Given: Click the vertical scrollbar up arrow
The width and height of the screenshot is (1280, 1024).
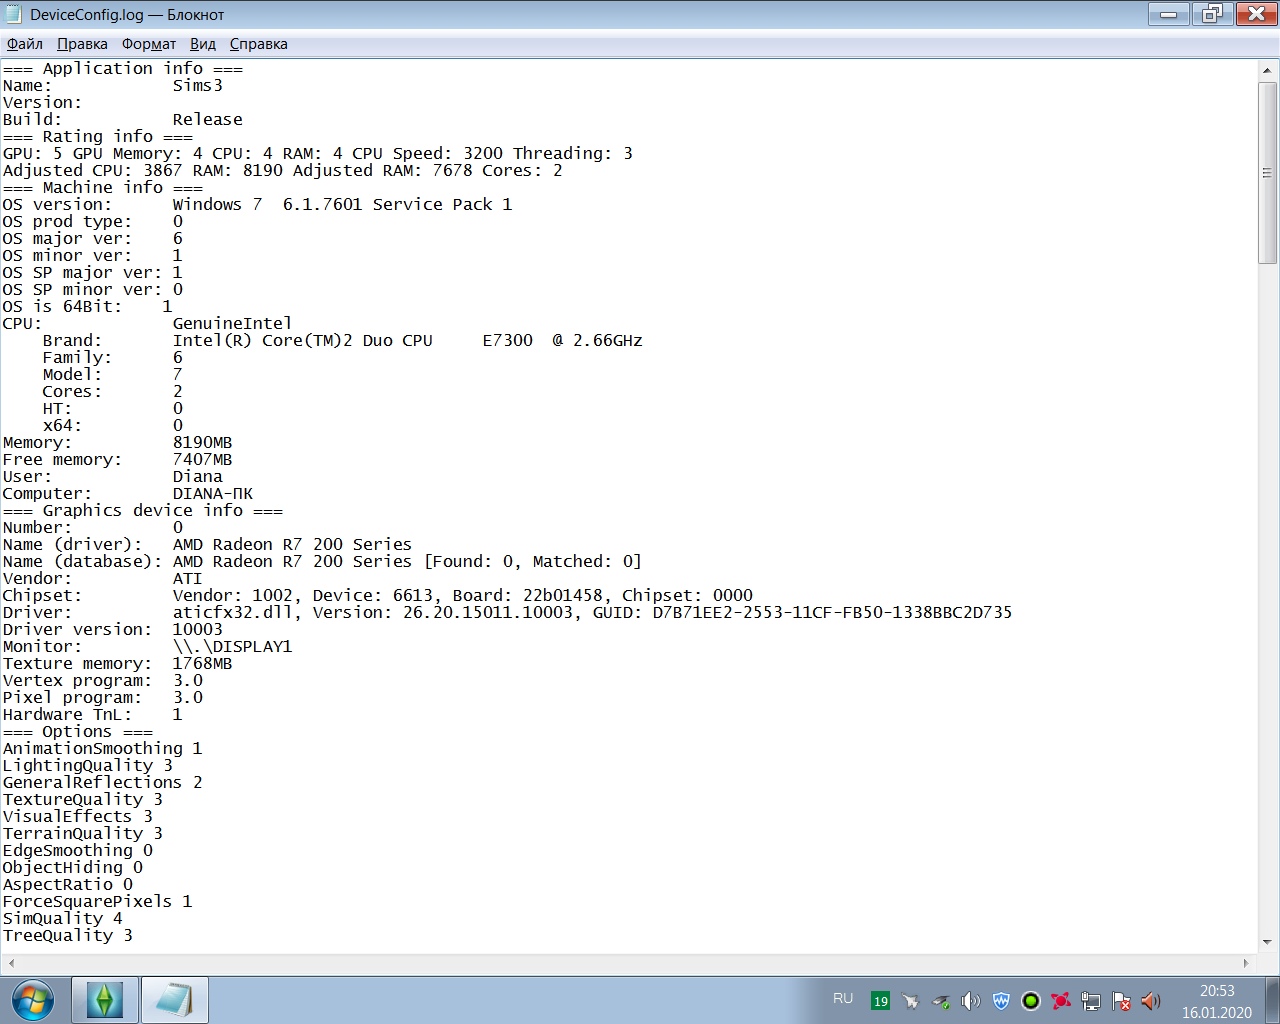Looking at the screenshot, I should coord(1267,71).
